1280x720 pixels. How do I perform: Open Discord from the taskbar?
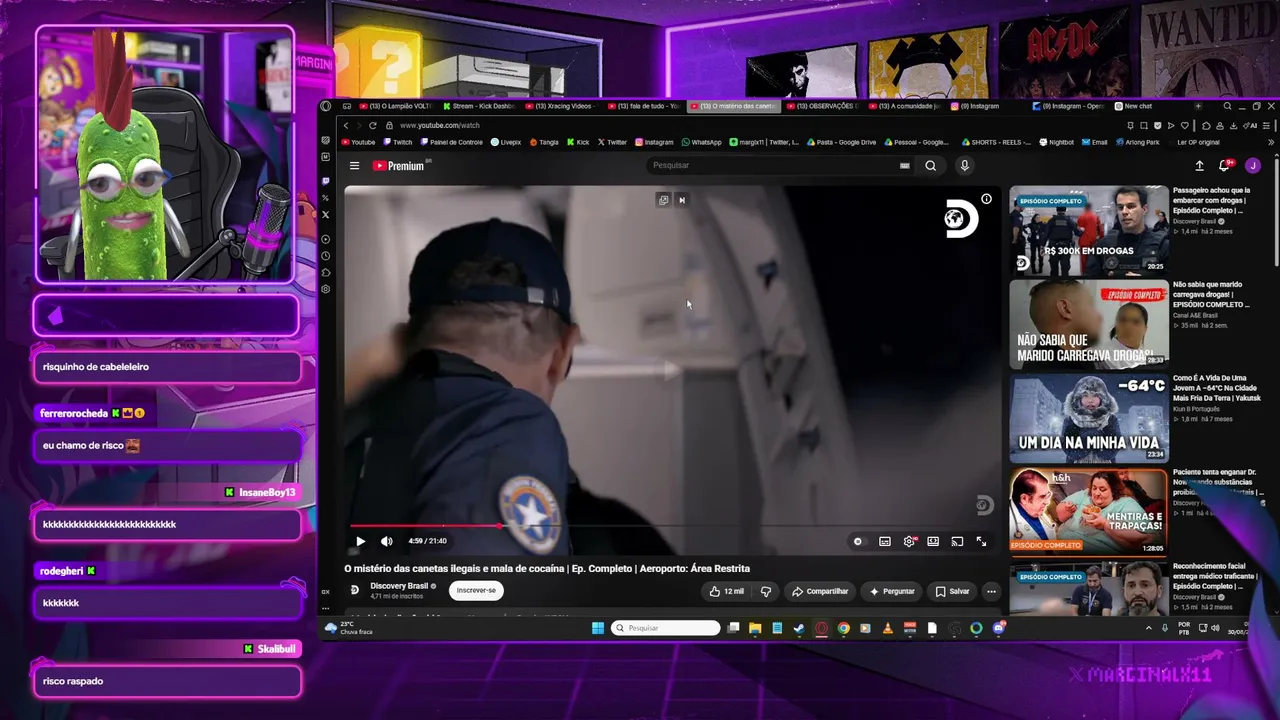[x=998, y=628]
